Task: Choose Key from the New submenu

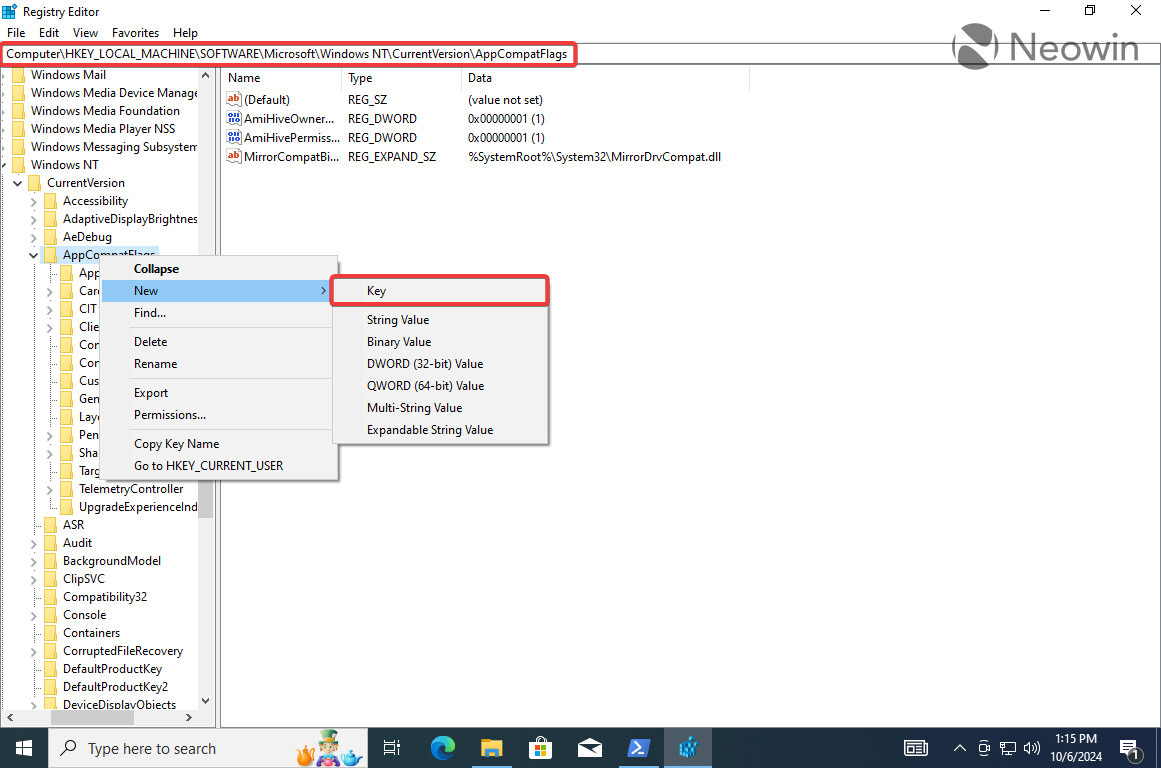Action: pos(440,291)
